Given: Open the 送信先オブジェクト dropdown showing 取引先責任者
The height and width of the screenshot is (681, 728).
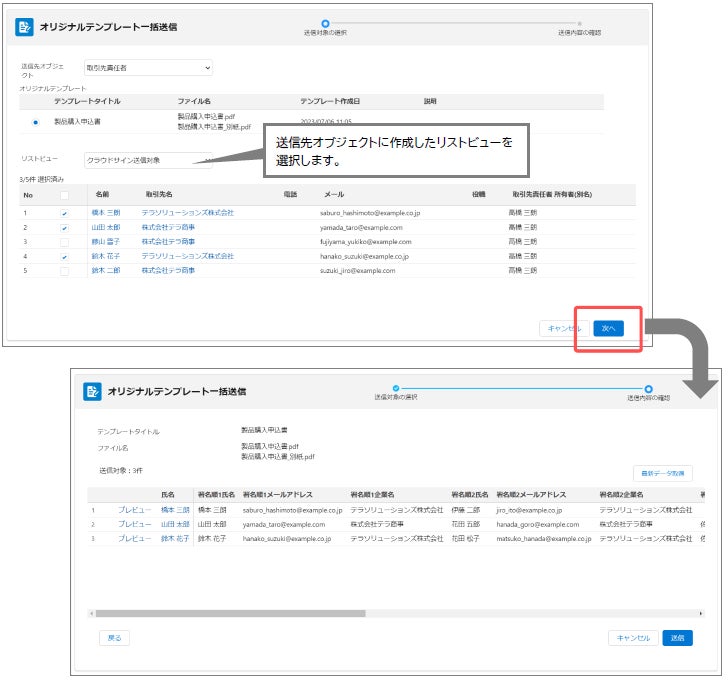Looking at the screenshot, I should [148, 68].
